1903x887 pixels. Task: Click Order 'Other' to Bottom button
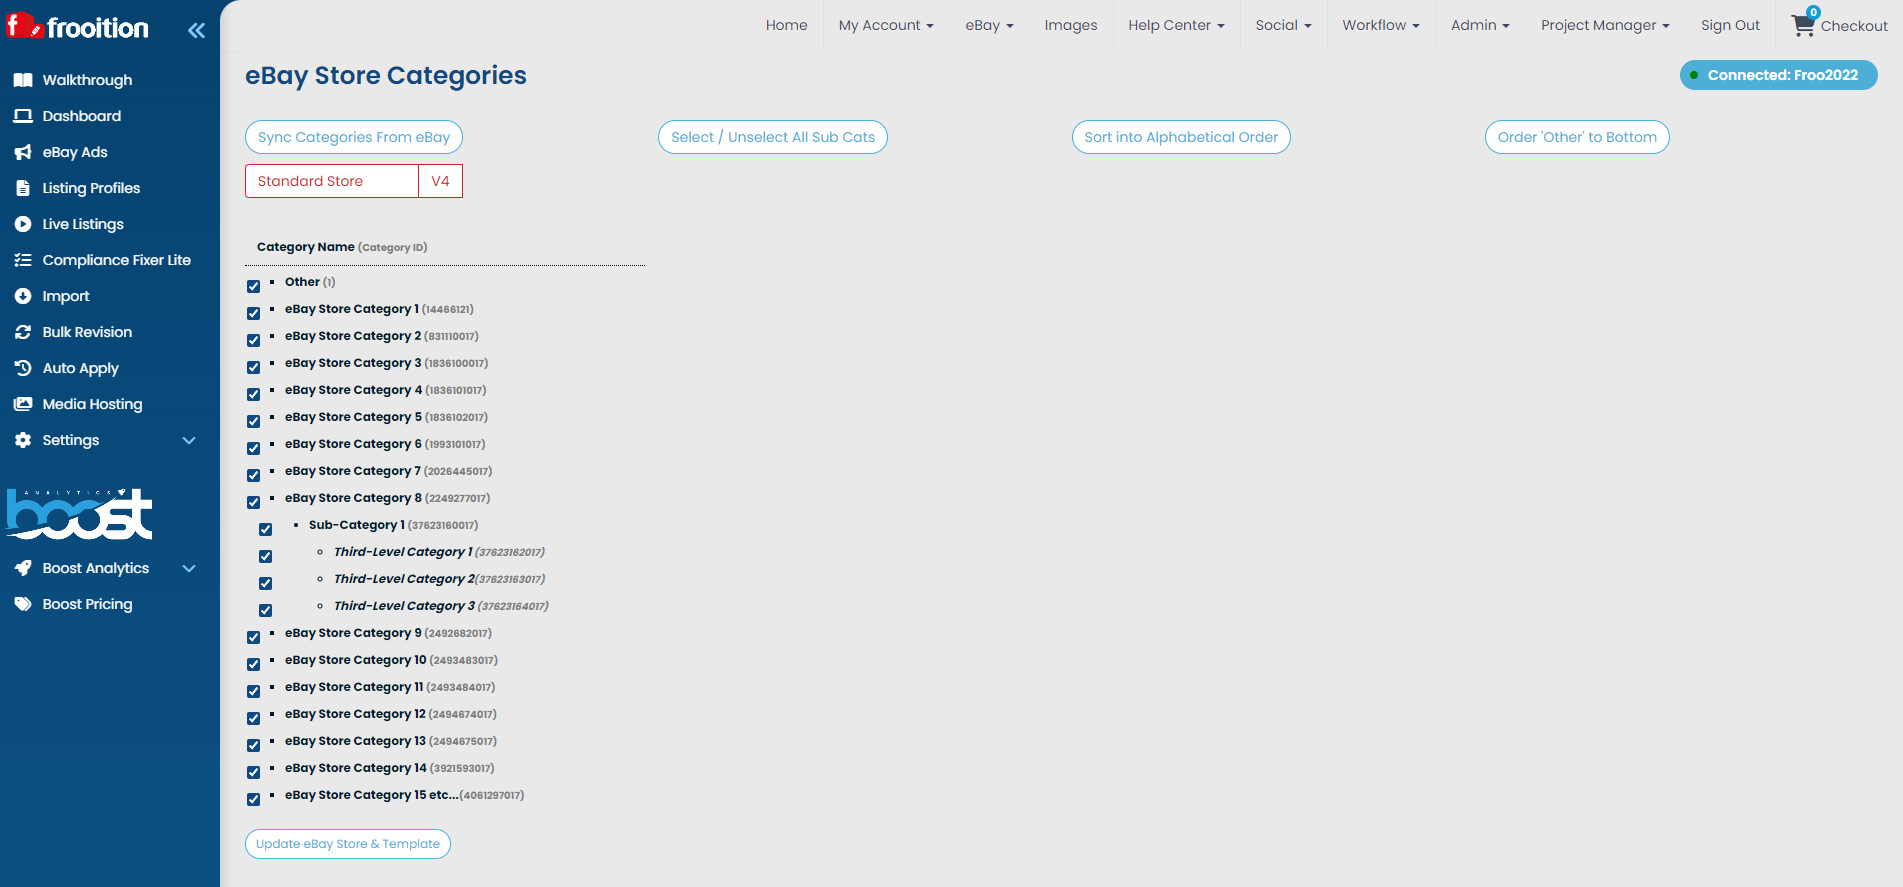pyautogui.click(x=1577, y=137)
